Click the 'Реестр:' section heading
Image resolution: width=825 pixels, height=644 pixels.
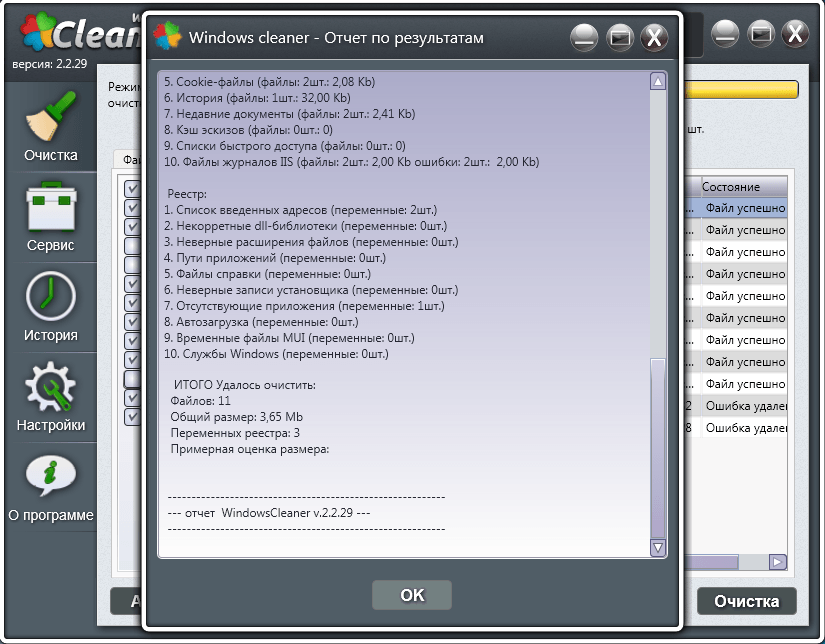[187, 194]
